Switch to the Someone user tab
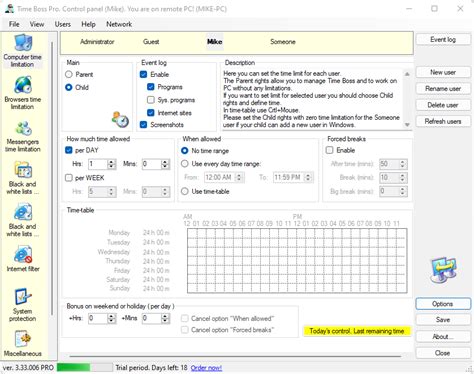This screenshot has width=474, height=374. coord(283,42)
